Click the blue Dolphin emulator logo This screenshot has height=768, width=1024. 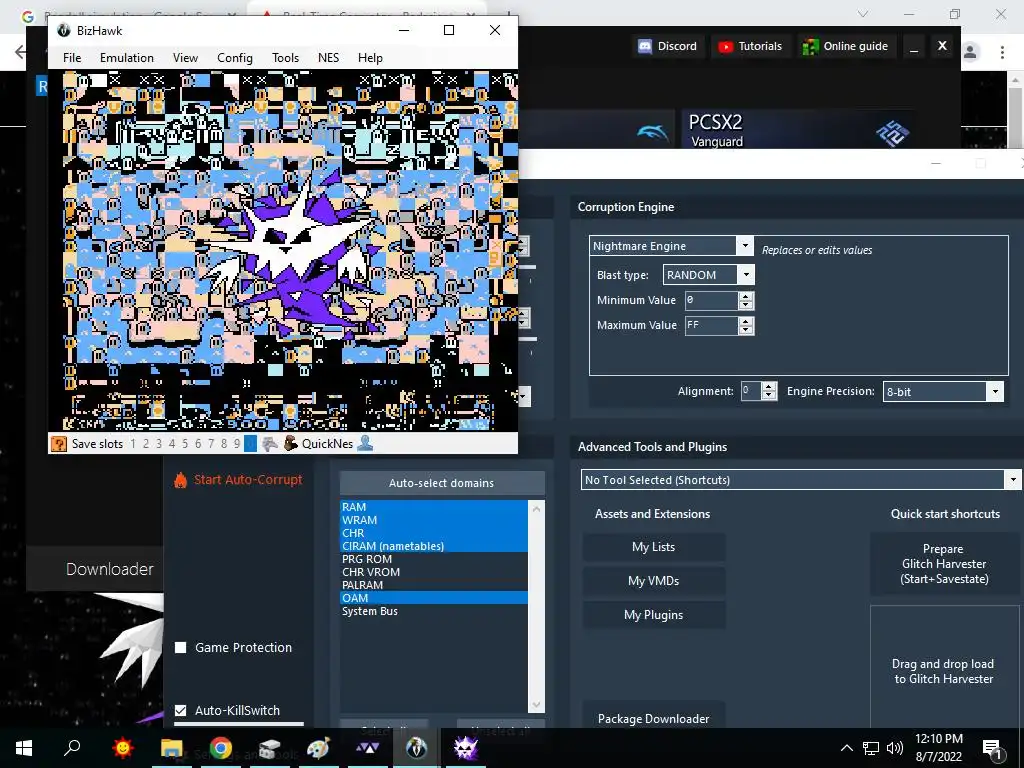(652, 133)
